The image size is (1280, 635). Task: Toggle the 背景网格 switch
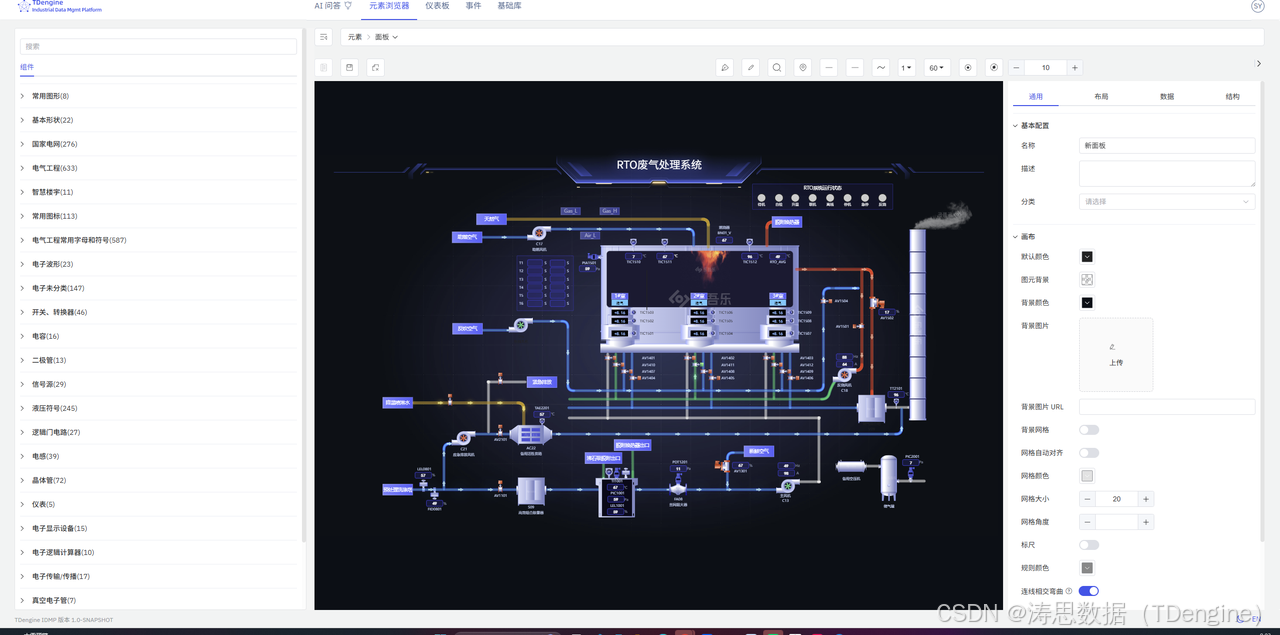click(1089, 430)
